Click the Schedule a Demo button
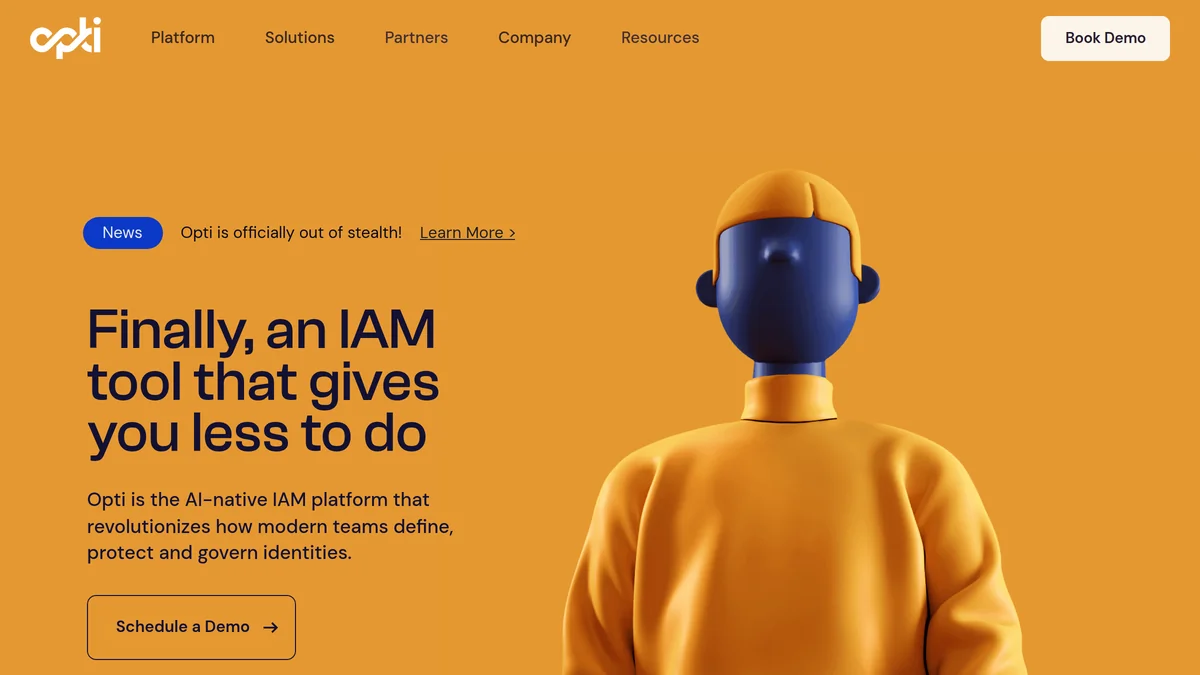The height and width of the screenshot is (675, 1200). (191, 627)
